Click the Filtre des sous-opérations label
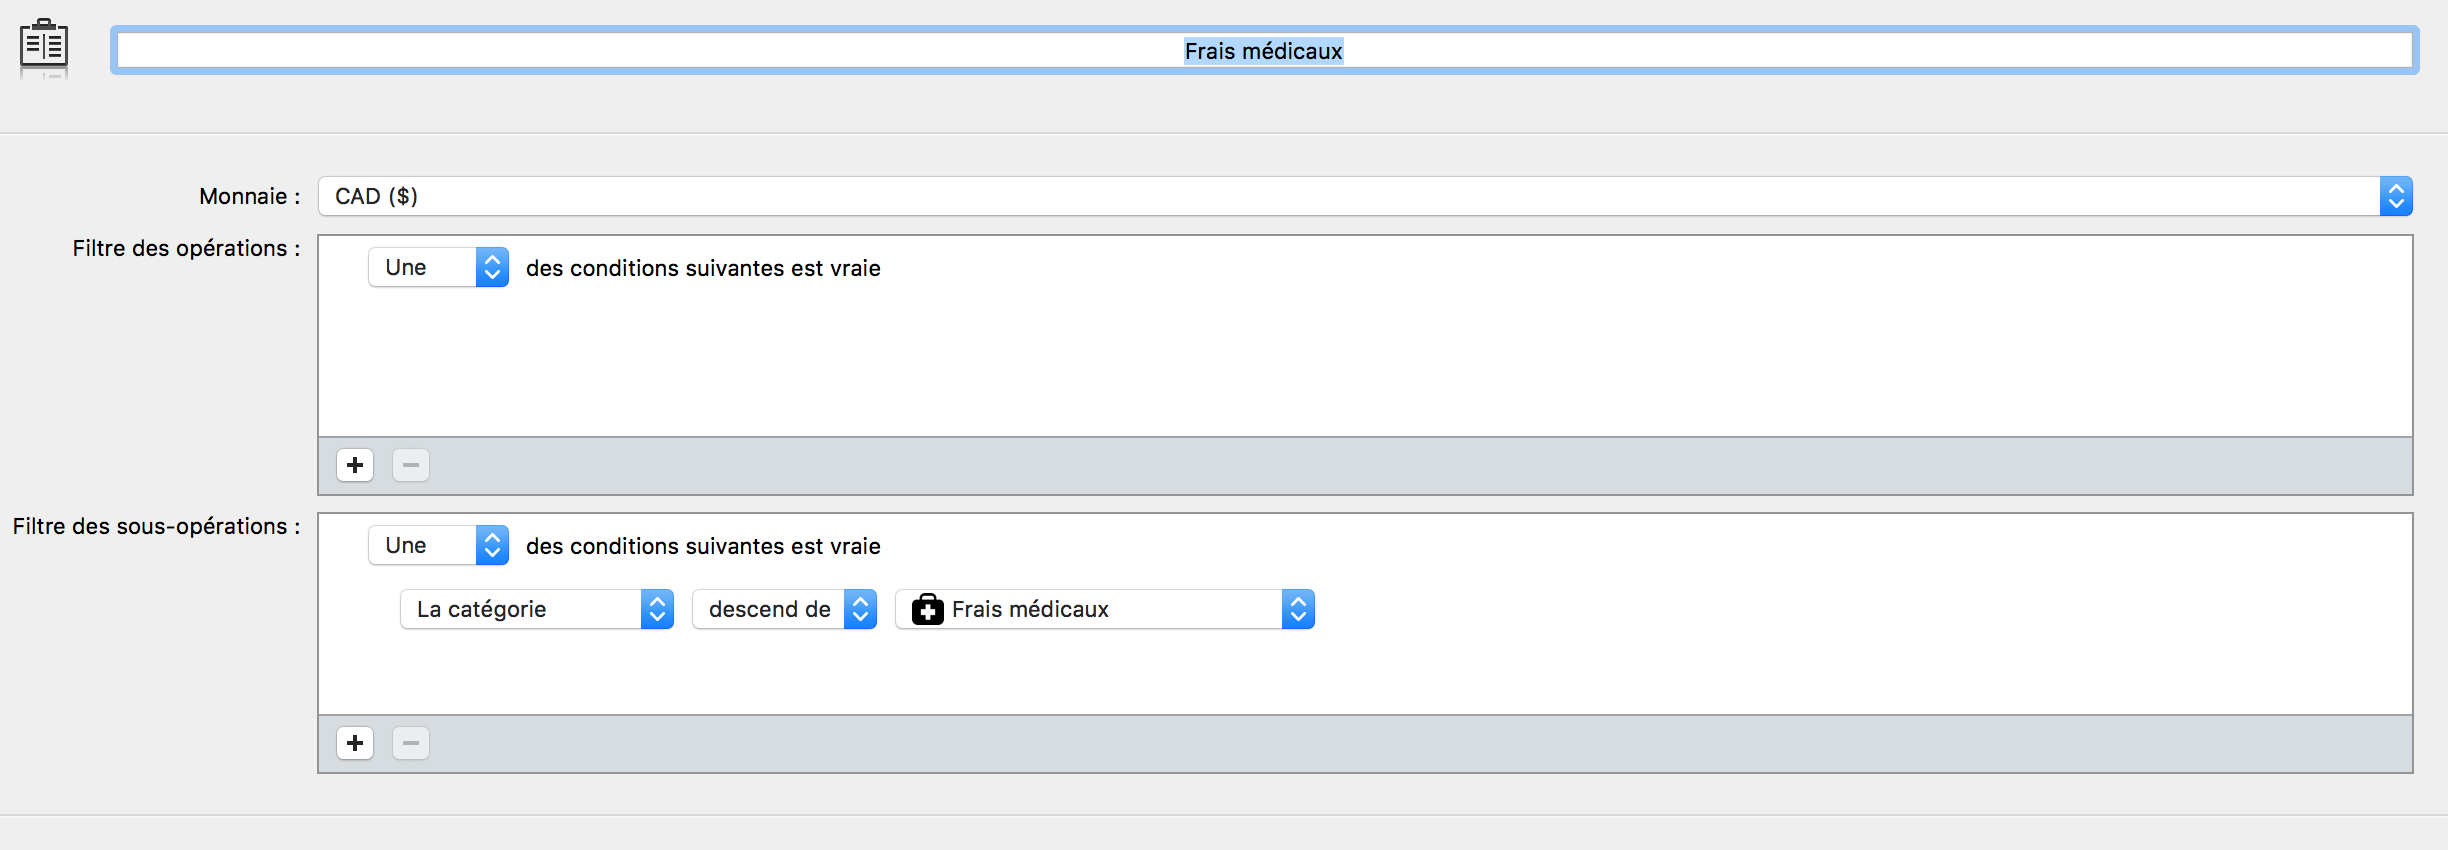Viewport: 2448px width, 850px height. 156,526
